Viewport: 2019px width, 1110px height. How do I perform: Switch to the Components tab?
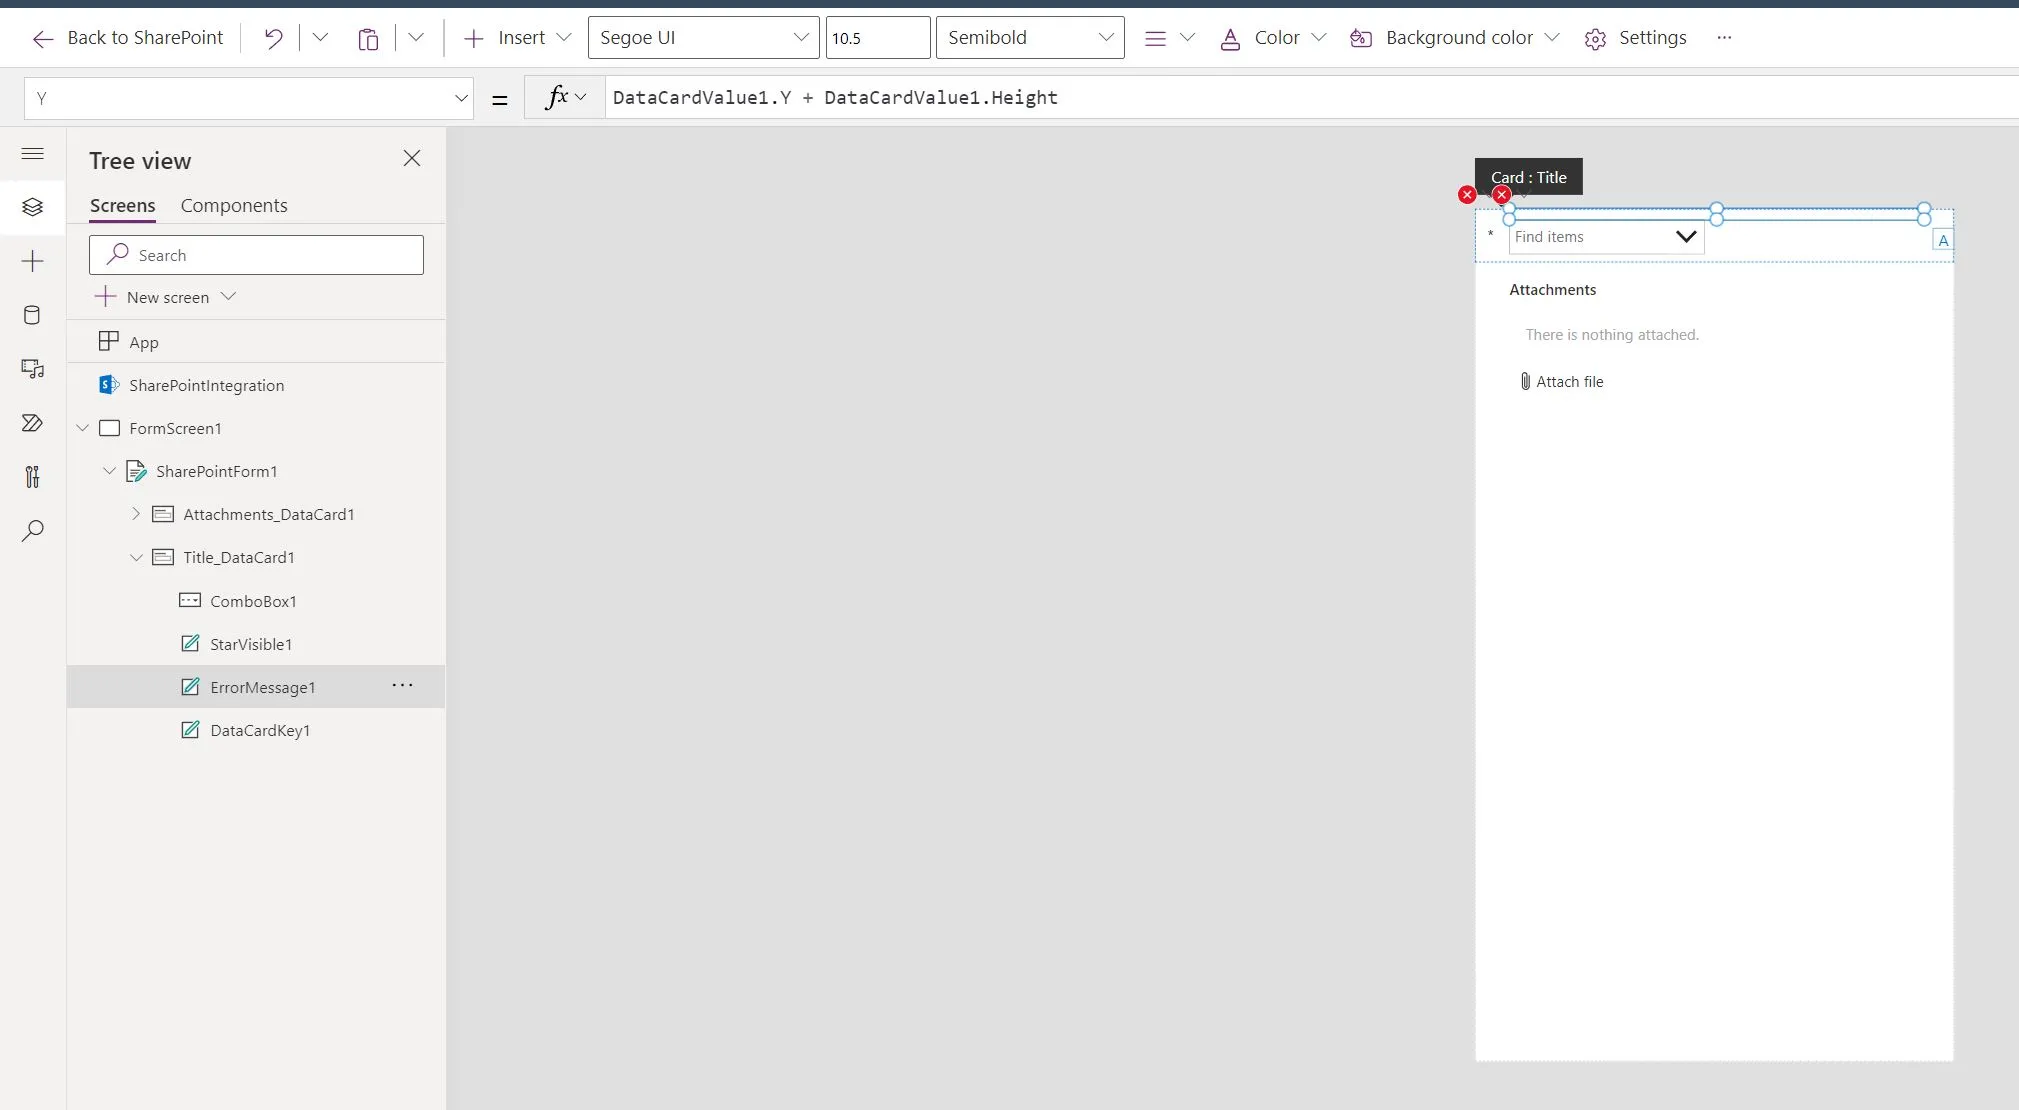[233, 205]
